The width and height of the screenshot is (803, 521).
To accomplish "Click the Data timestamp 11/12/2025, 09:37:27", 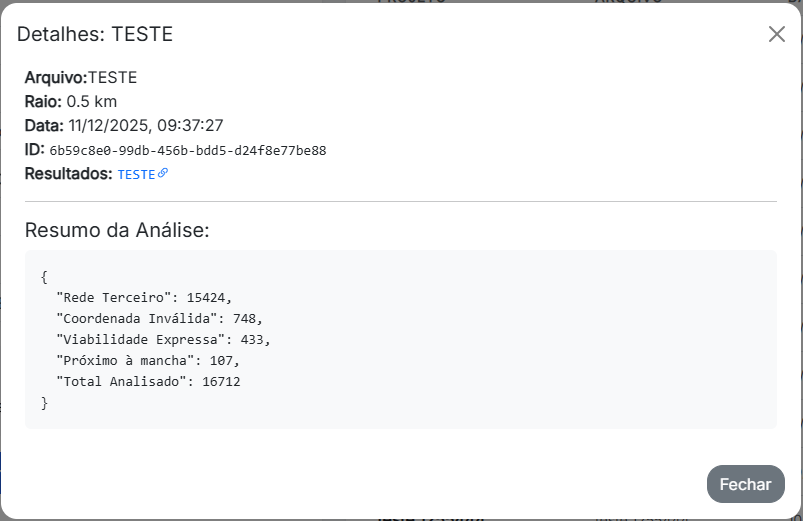I will pos(145,125).
